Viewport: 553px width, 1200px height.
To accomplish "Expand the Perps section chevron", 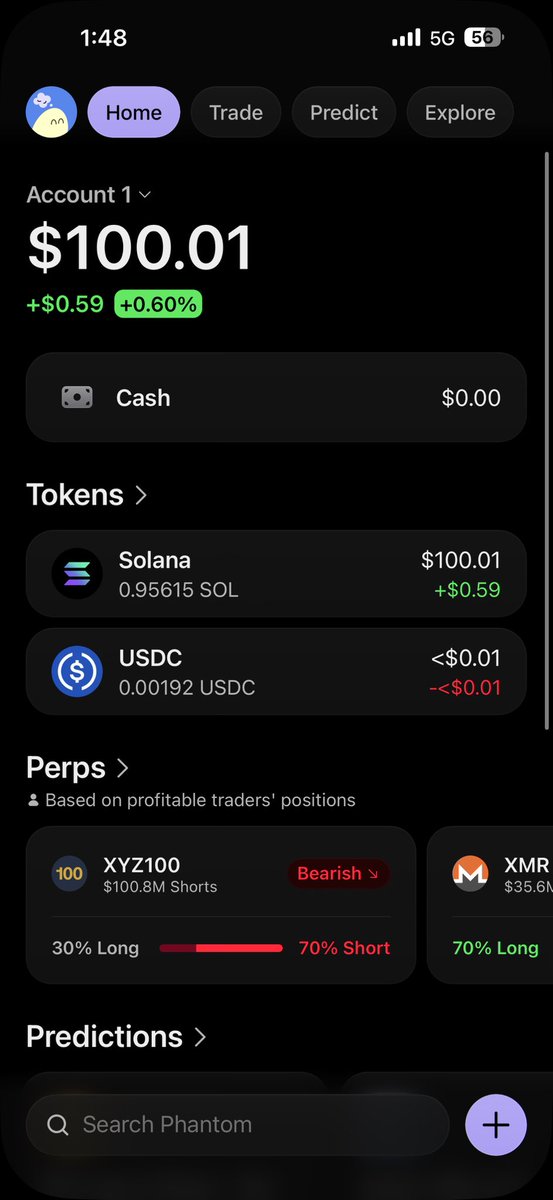I will click(123, 768).
